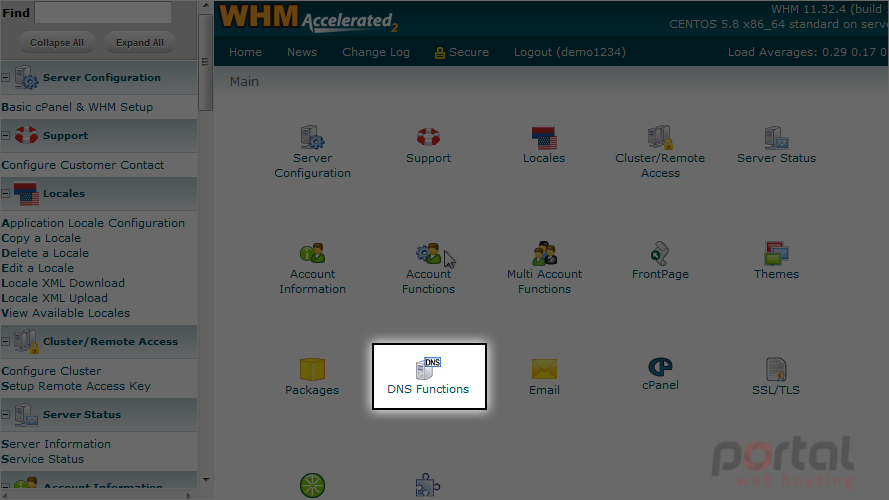Screen dimensions: 889x500
Task: Go to Home in the top menu
Action: [245, 52]
